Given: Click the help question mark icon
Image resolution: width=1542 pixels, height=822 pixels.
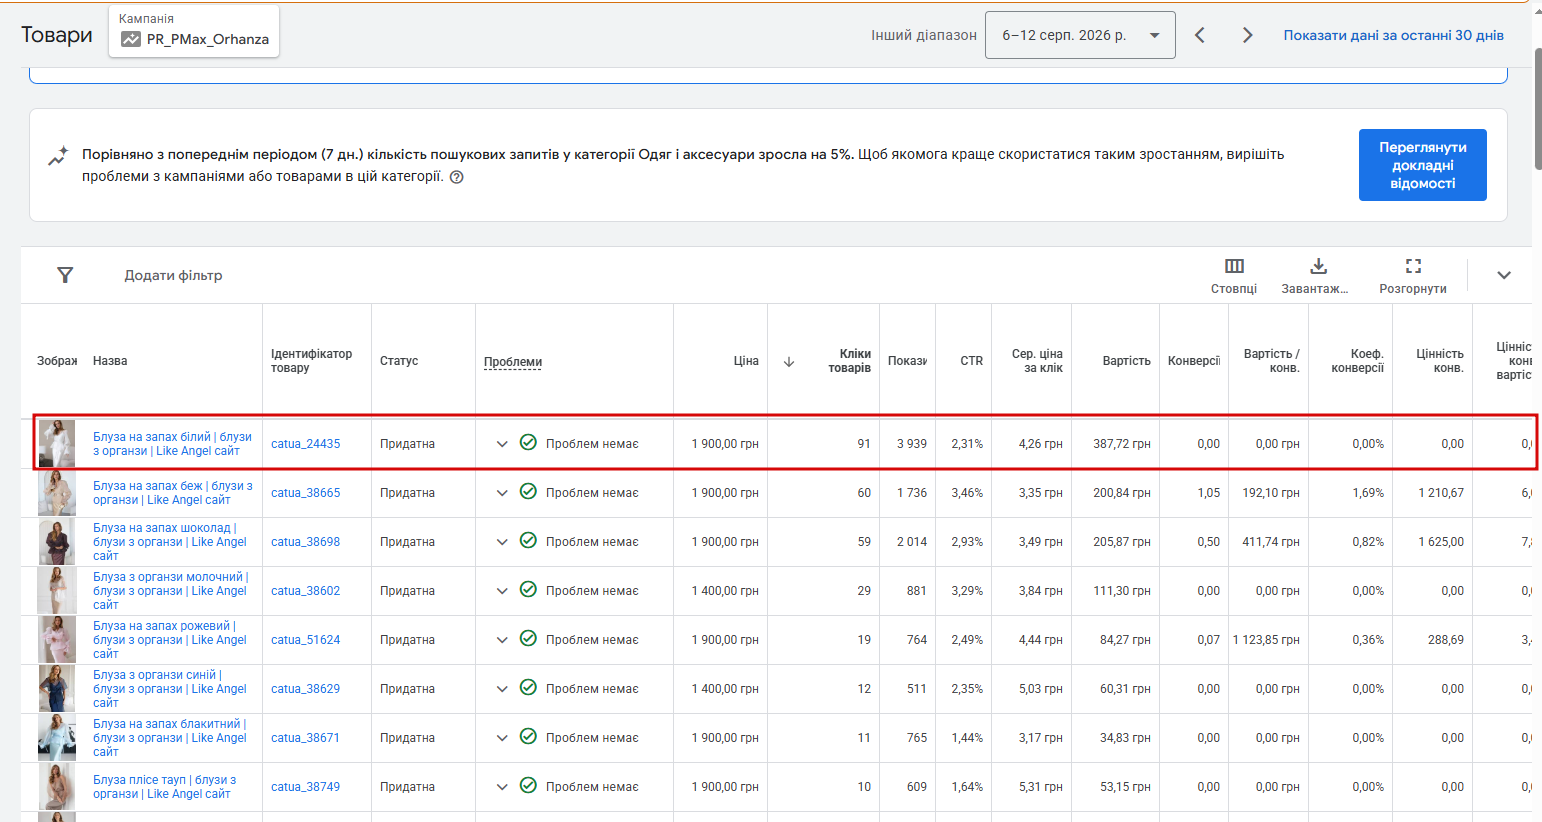Looking at the screenshot, I should (x=456, y=177).
